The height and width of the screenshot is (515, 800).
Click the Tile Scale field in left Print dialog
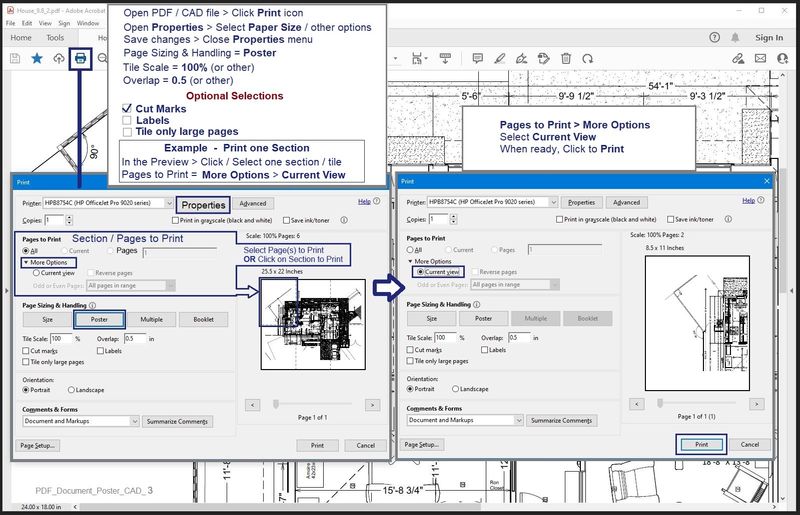point(61,339)
